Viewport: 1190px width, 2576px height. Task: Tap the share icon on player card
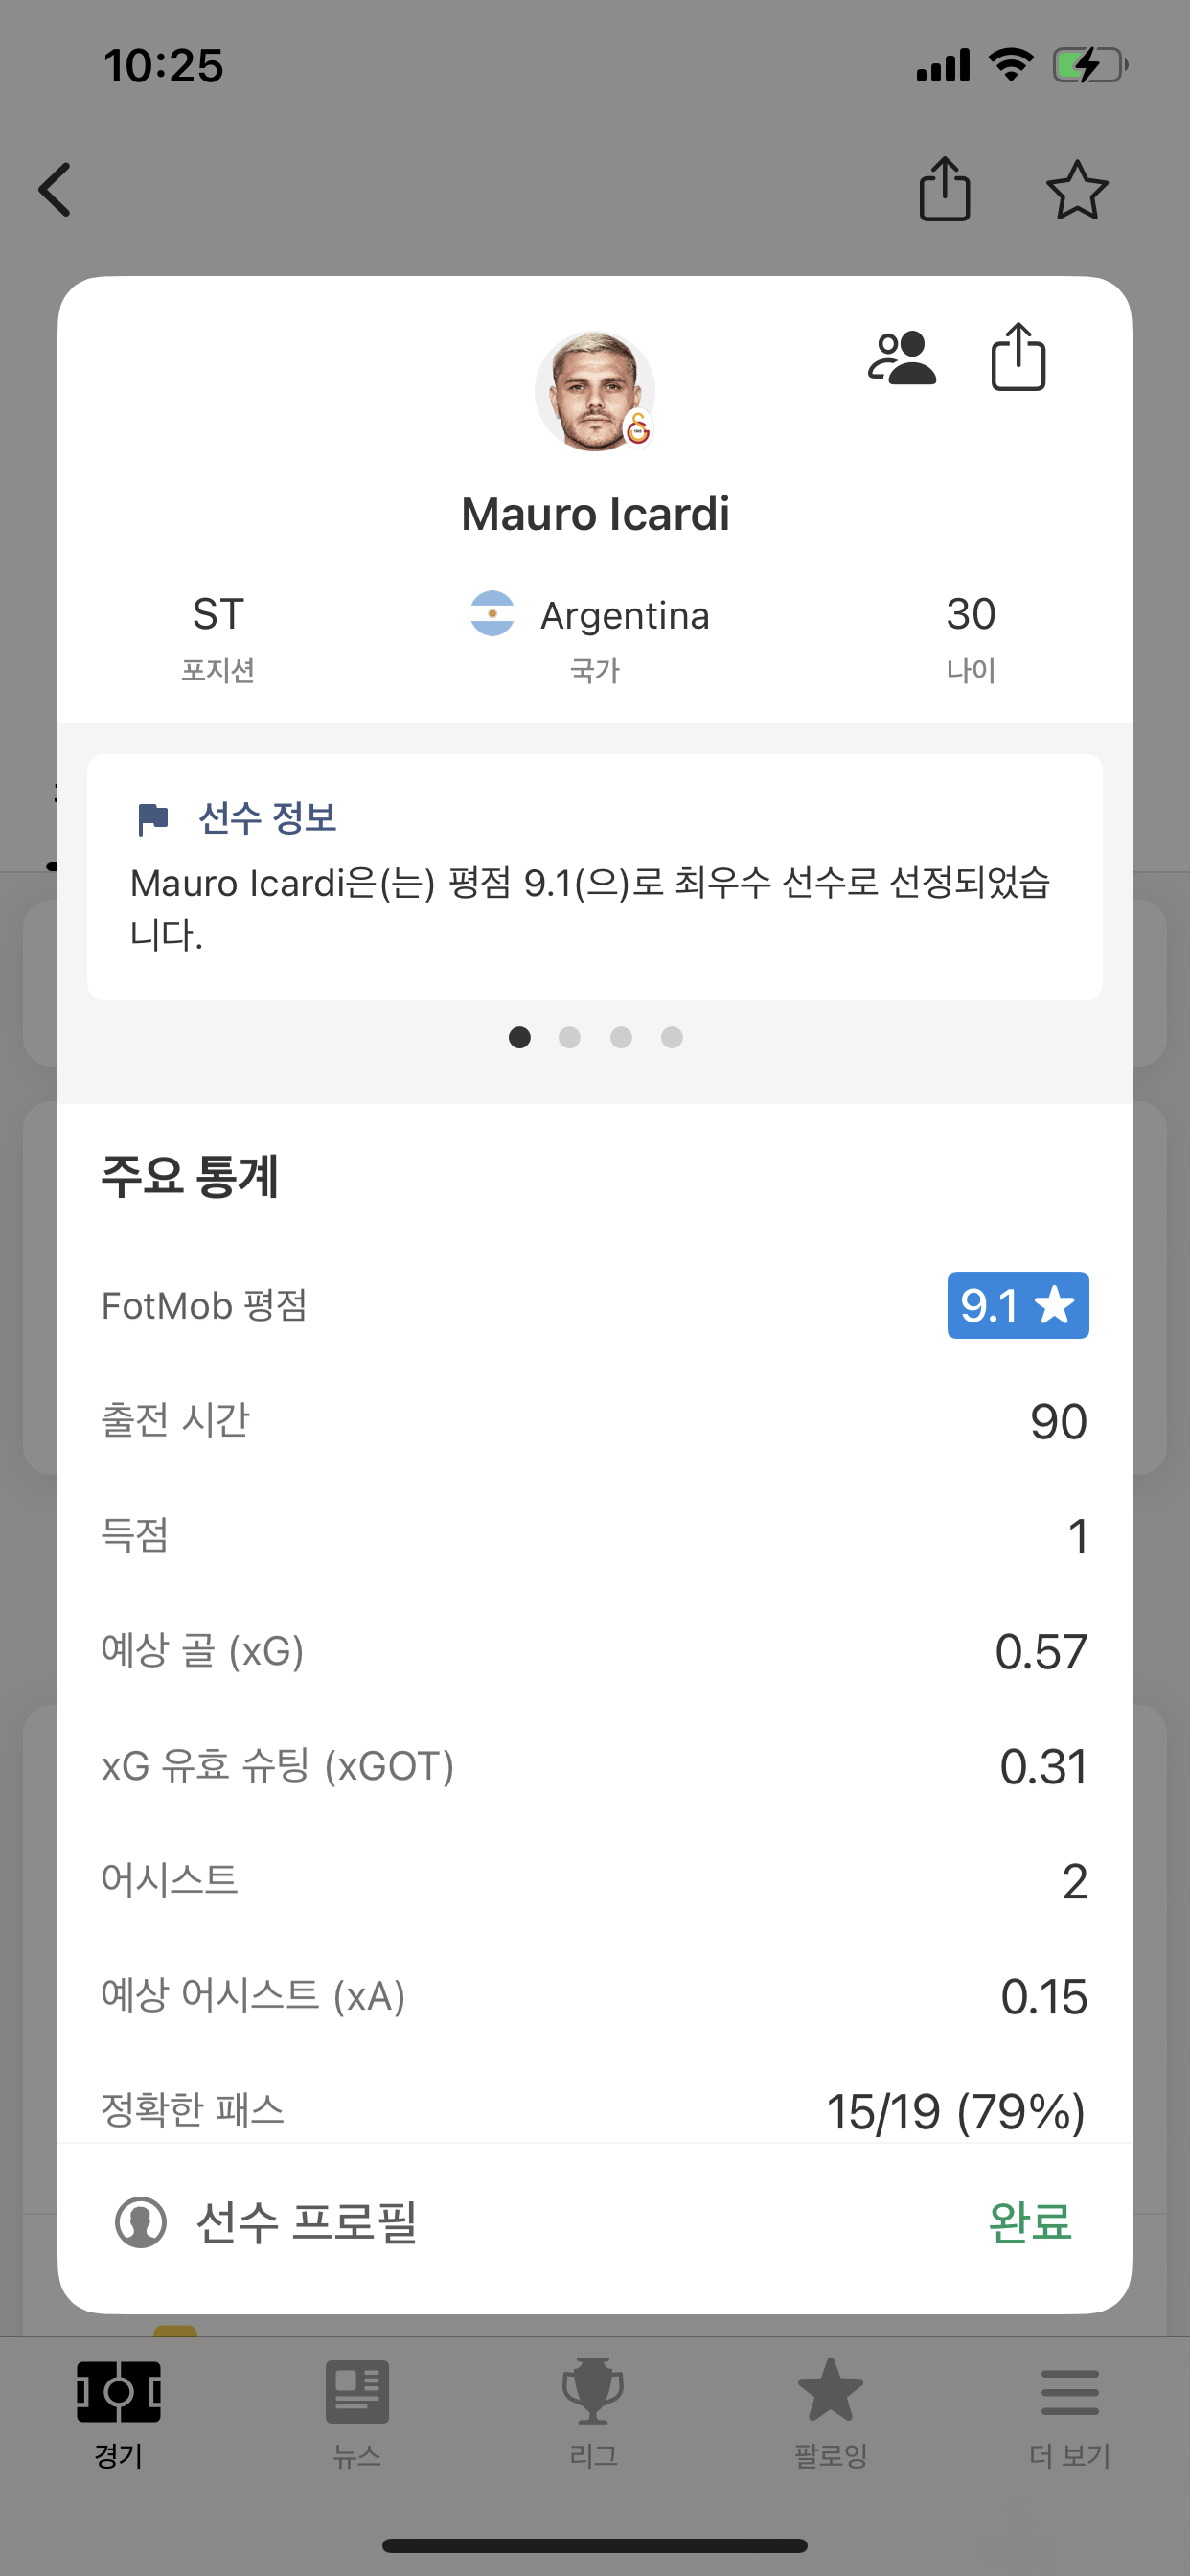click(x=1018, y=357)
